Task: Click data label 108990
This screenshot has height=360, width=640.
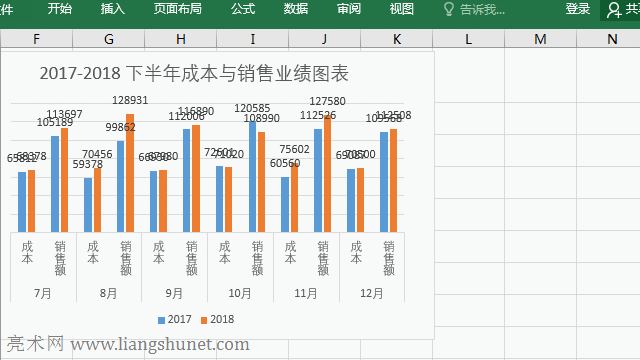Action: pos(262,118)
